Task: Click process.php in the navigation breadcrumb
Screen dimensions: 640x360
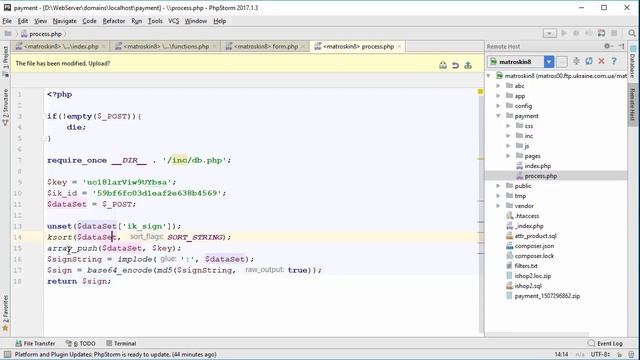Action: click(x=41, y=34)
